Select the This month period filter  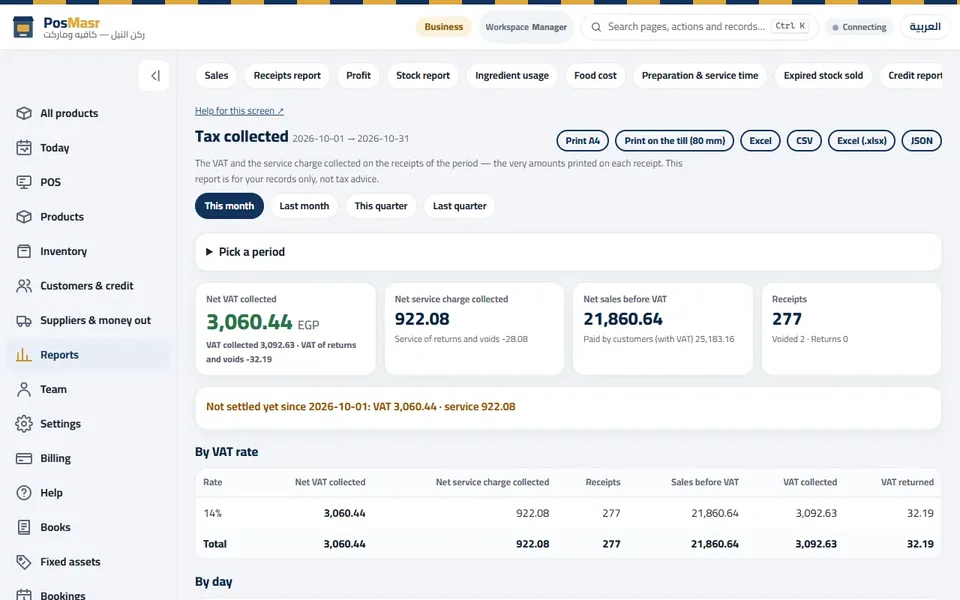[x=229, y=206]
